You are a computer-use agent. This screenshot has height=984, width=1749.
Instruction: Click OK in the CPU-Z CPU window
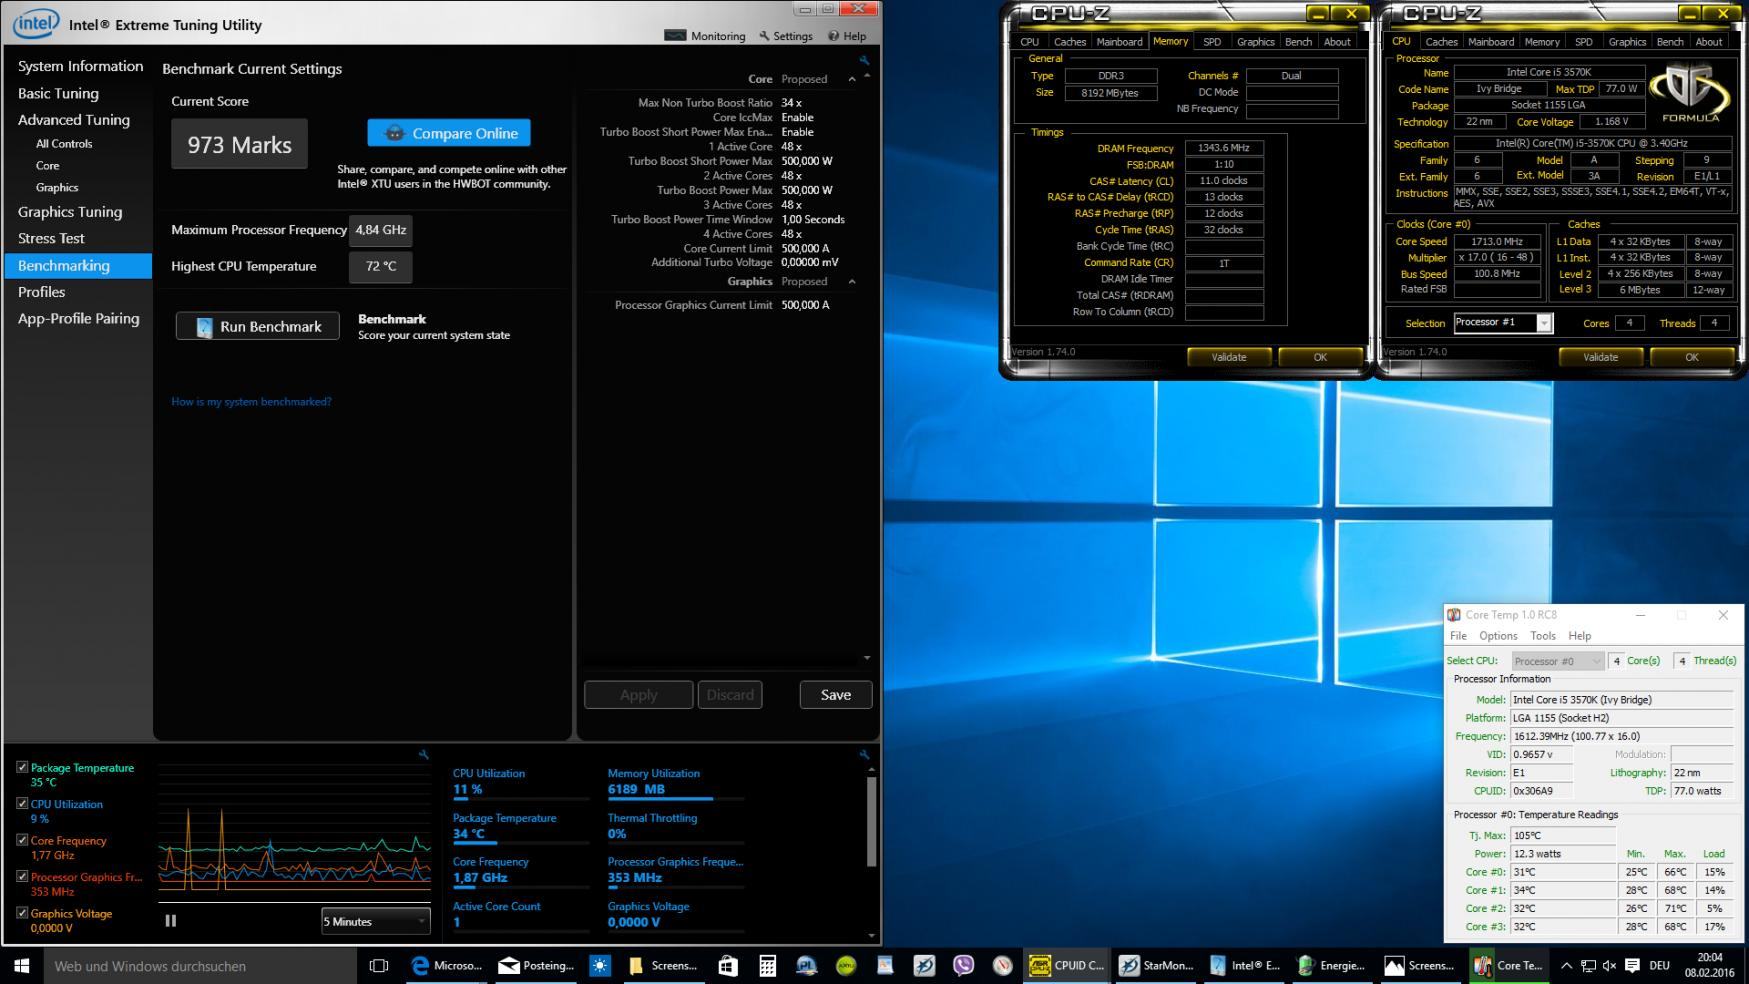(x=1692, y=357)
